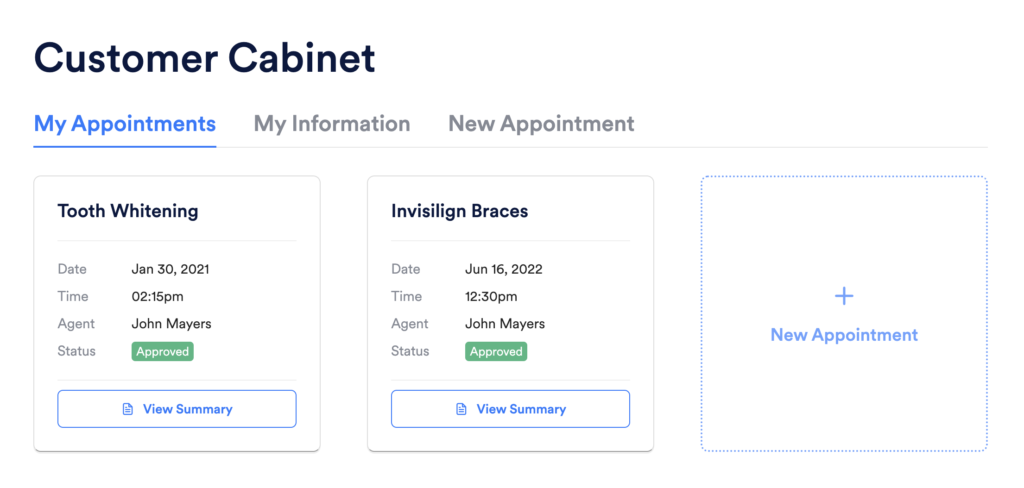Go to the New Appointment tab
The width and height of the screenshot is (1024, 488).
coord(541,124)
